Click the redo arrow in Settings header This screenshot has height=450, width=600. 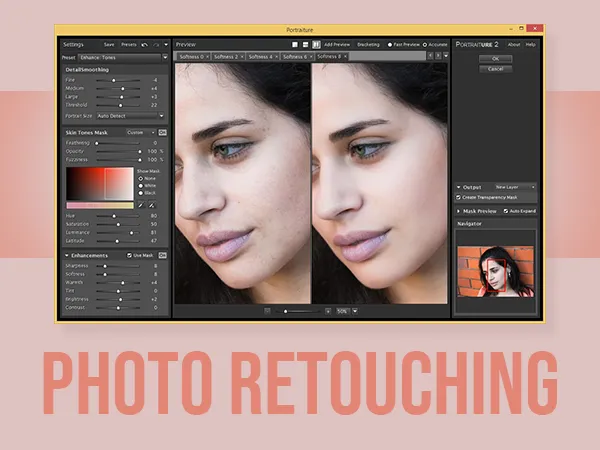coord(156,45)
